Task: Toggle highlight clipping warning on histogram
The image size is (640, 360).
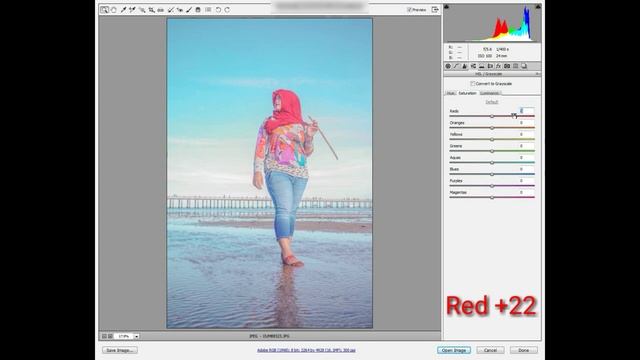Action: click(x=538, y=7)
